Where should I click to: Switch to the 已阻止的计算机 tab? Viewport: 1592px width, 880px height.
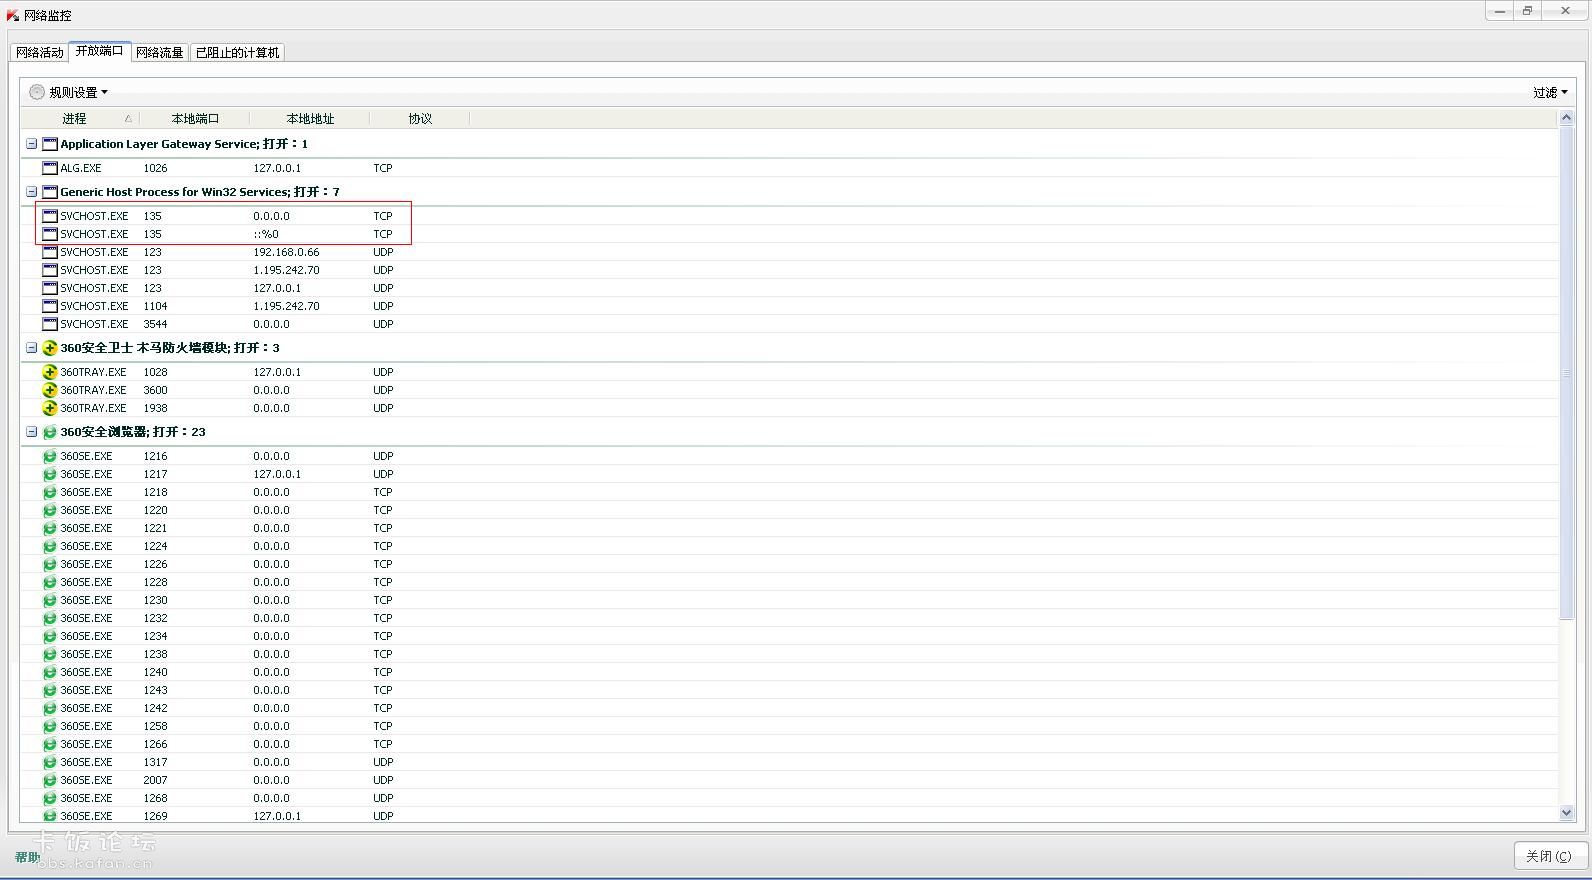(238, 52)
